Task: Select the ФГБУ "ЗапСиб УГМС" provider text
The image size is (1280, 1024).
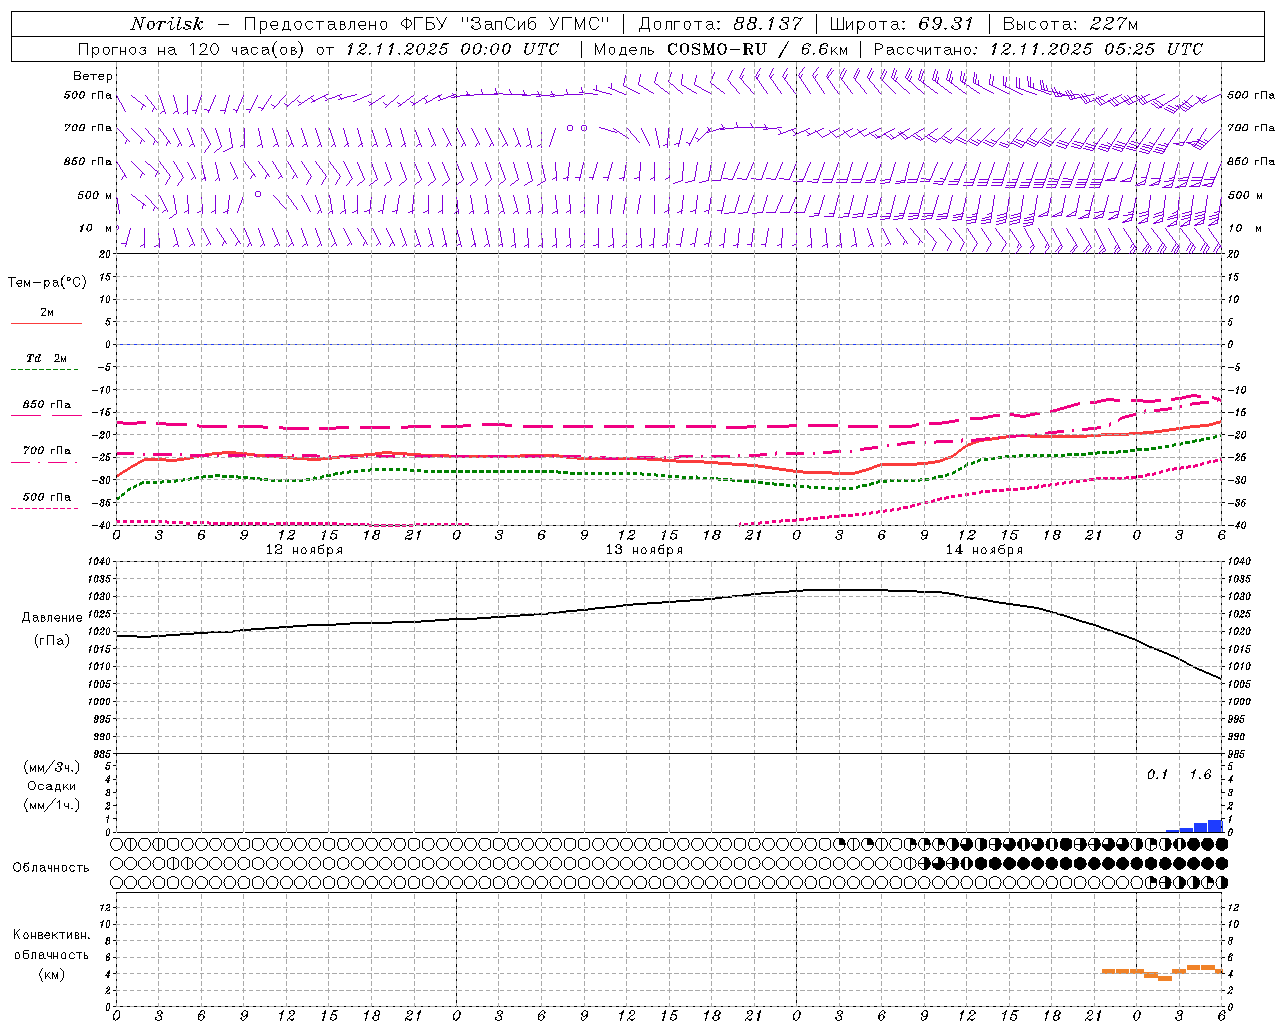Action: tap(503, 24)
